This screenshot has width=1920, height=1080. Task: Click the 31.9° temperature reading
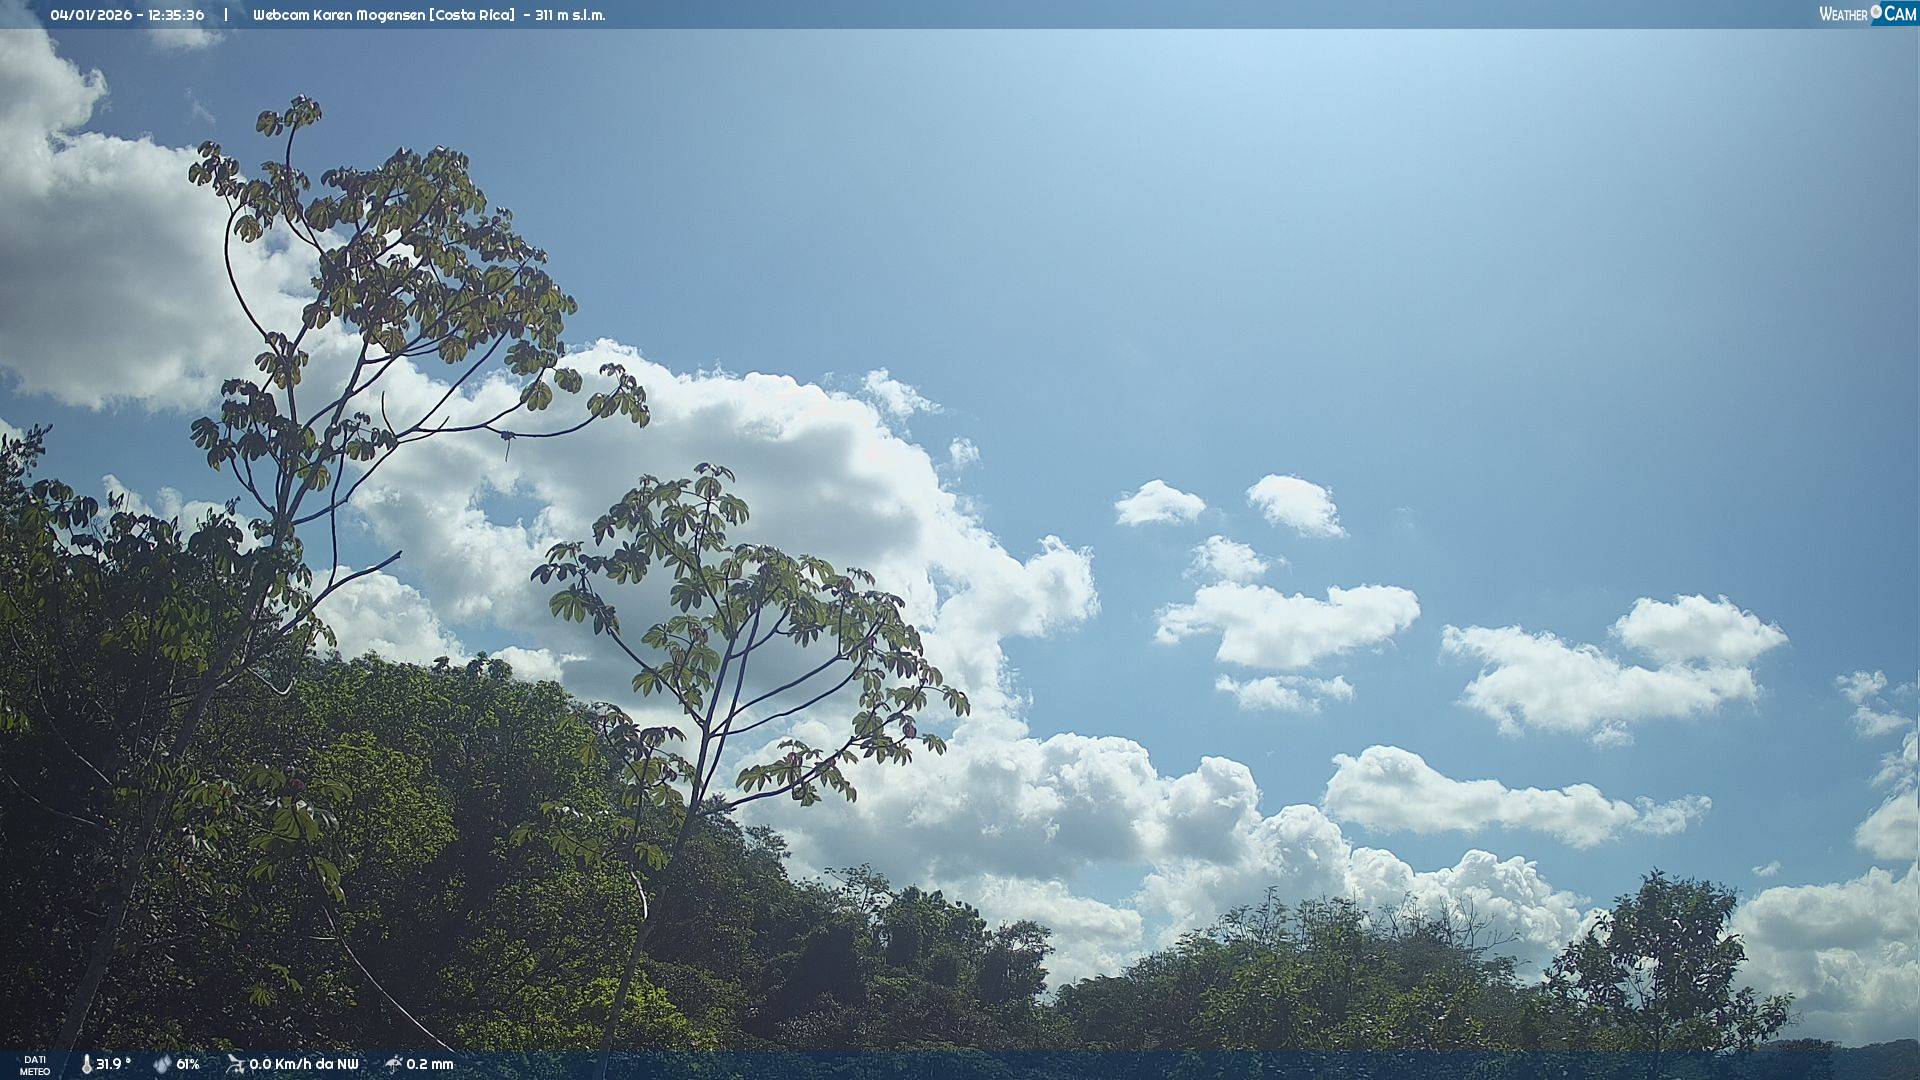[x=113, y=1064]
